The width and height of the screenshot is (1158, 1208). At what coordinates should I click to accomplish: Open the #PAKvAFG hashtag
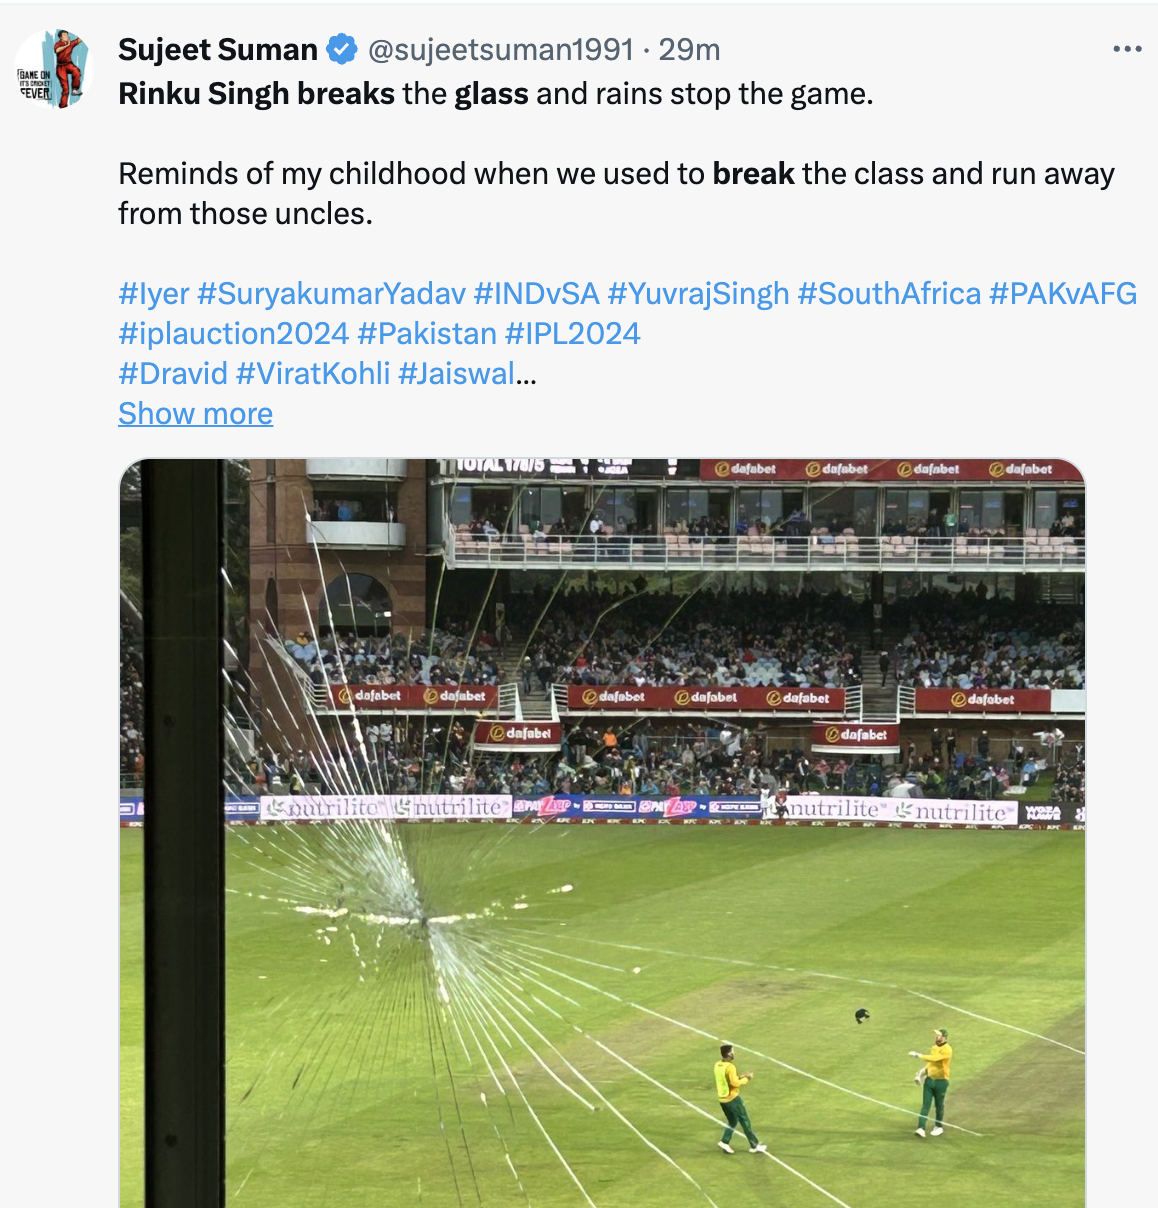pyautogui.click(x=1062, y=293)
